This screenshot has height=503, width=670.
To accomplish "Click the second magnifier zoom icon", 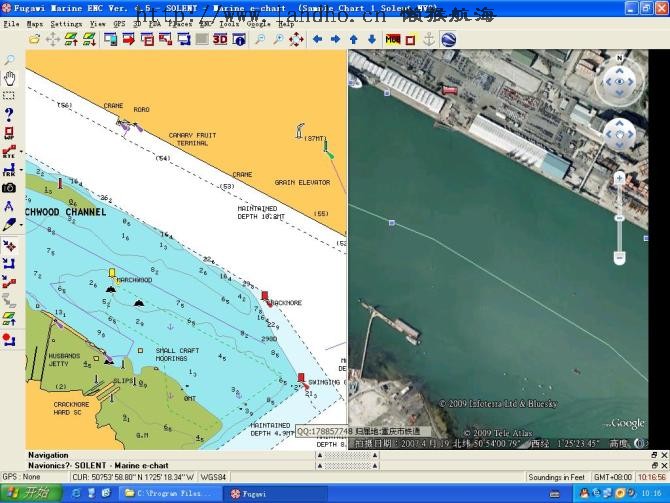I will coord(278,40).
